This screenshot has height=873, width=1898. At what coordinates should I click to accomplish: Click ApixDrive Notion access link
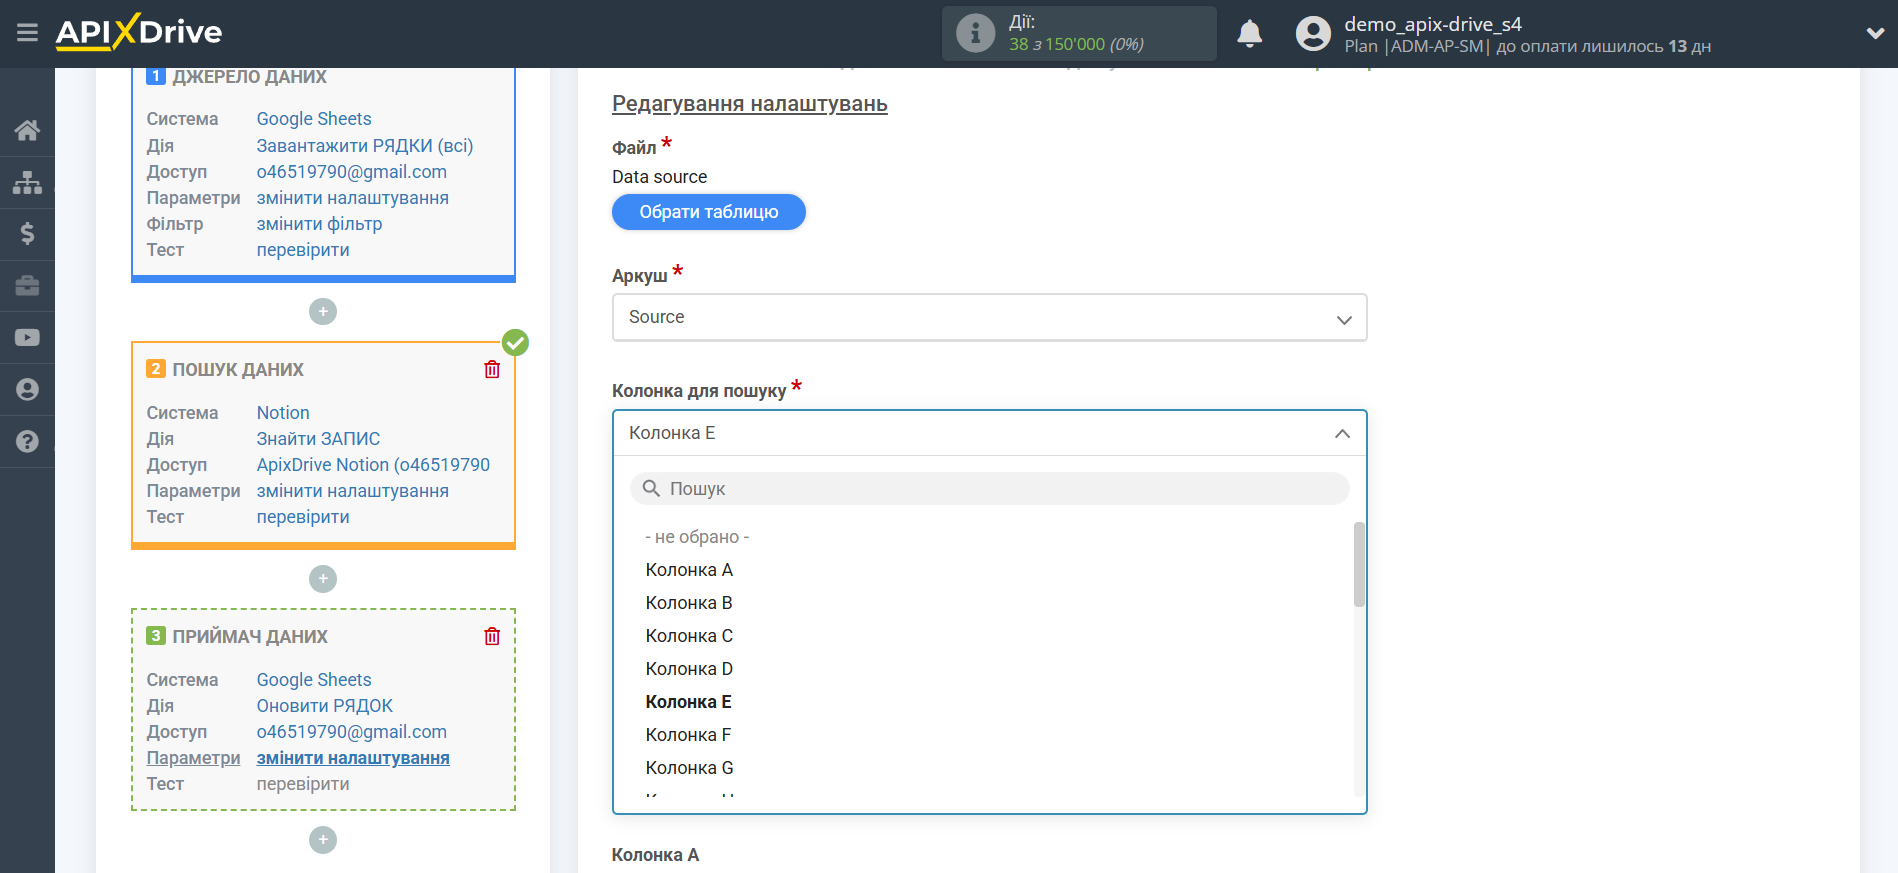click(x=373, y=465)
